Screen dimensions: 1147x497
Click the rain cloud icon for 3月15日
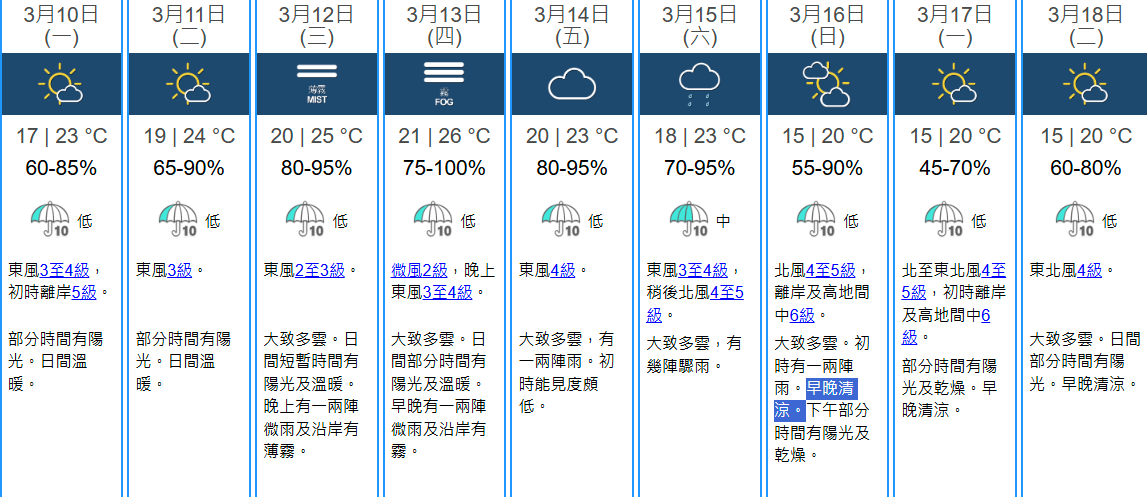[699, 84]
